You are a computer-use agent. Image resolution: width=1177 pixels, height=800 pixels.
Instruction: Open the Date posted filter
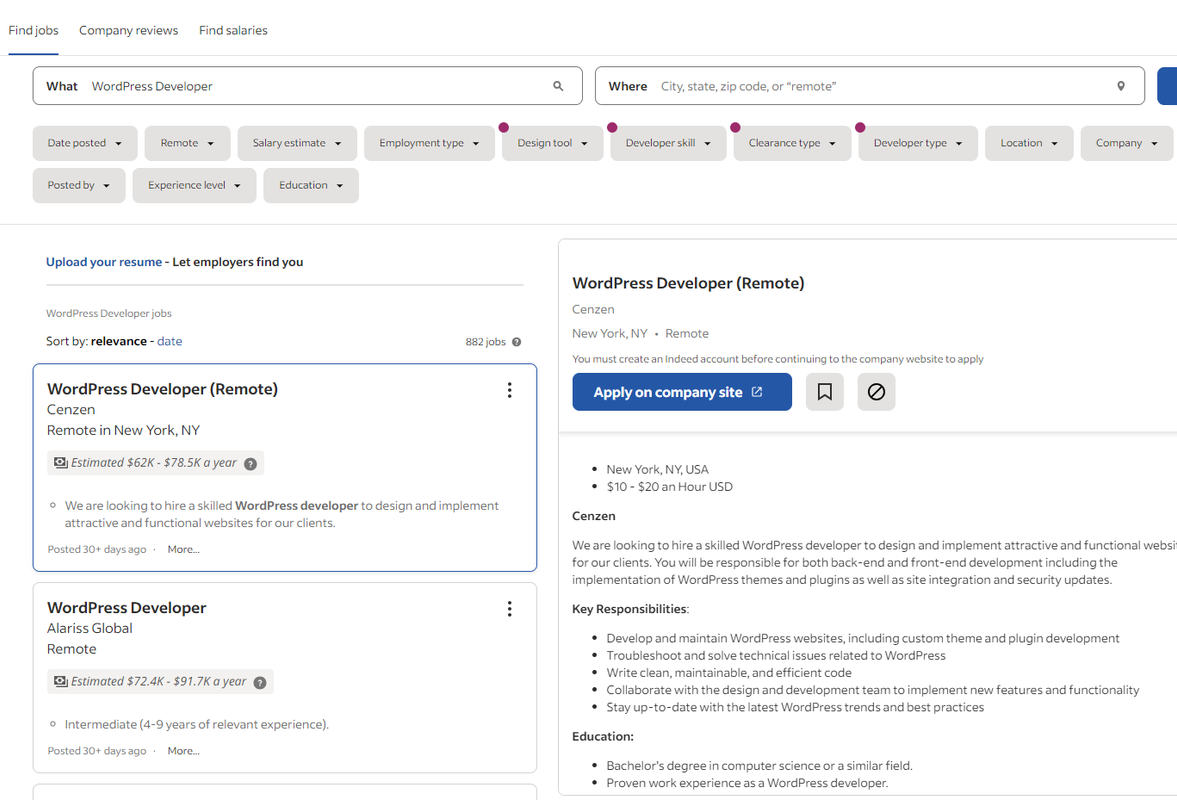point(85,143)
